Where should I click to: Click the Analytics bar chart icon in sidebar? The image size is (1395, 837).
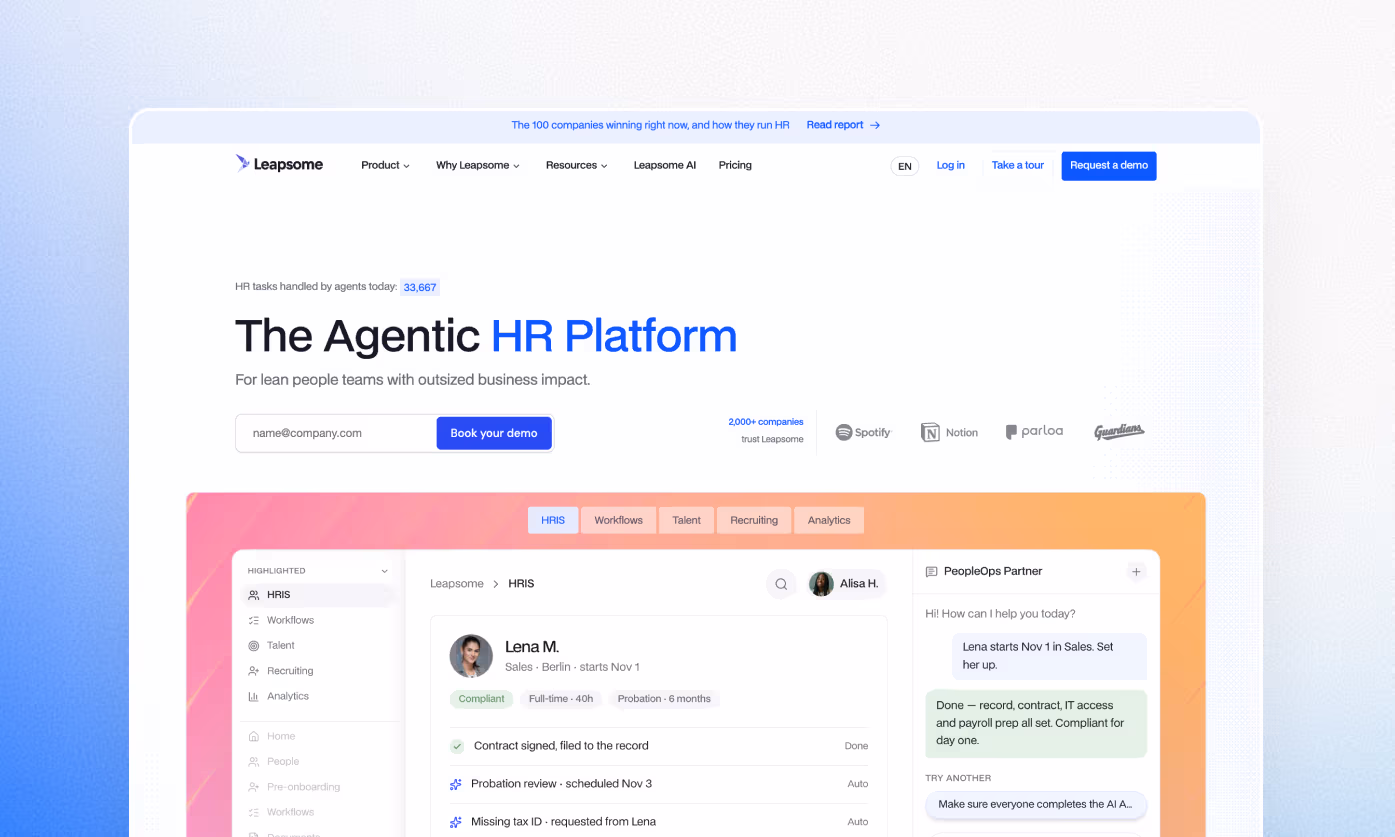pyautogui.click(x=254, y=696)
